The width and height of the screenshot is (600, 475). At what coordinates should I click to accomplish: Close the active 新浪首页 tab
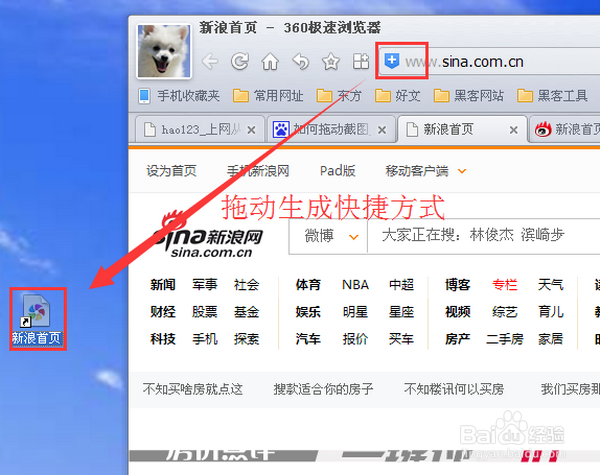pos(514,131)
